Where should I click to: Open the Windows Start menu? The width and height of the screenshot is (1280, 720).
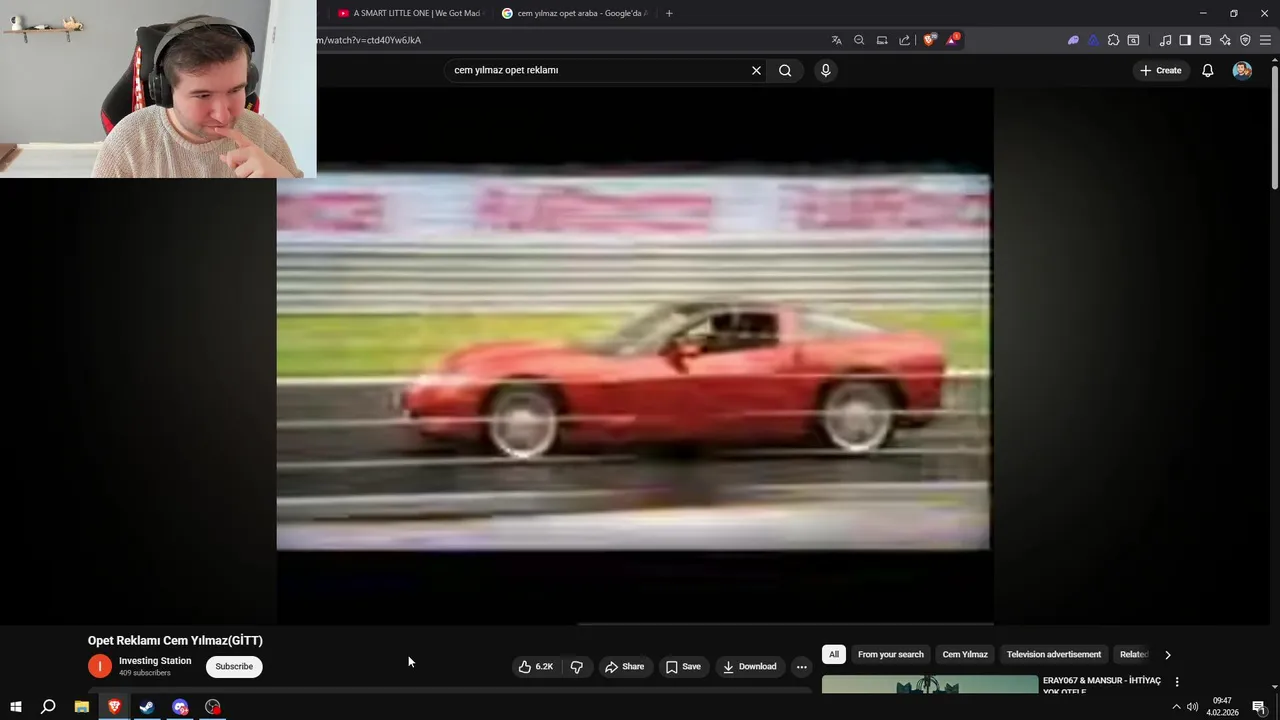(16, 707)
